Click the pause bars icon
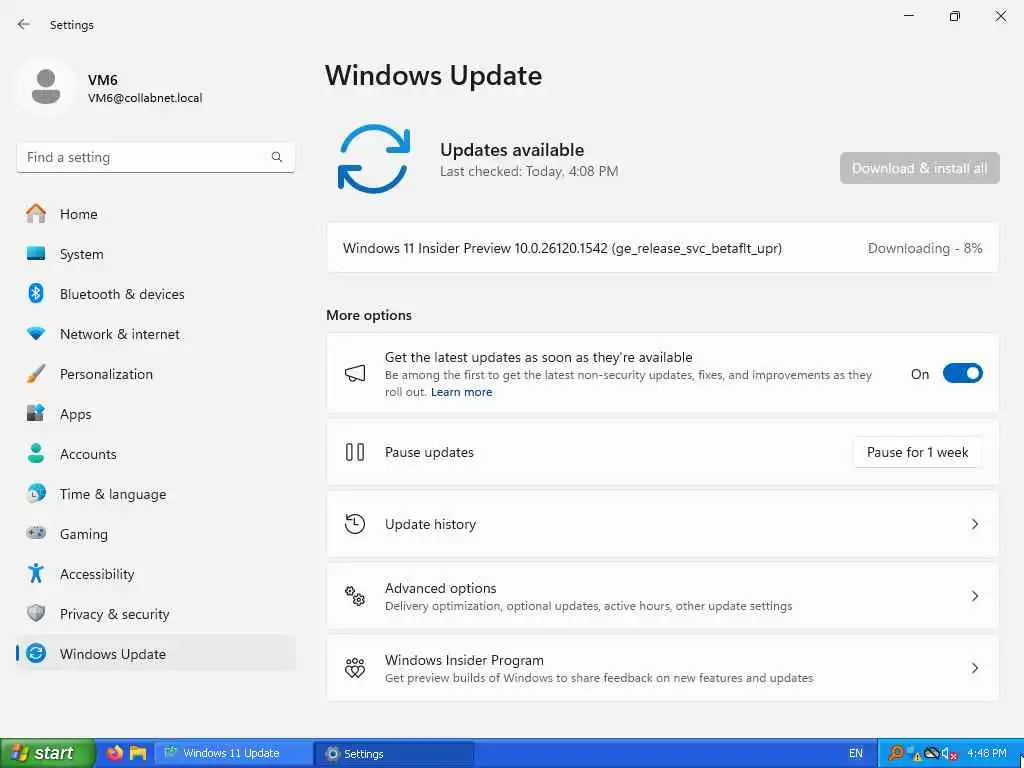This screenshot has width=1024, height=768. pos(355,452)
